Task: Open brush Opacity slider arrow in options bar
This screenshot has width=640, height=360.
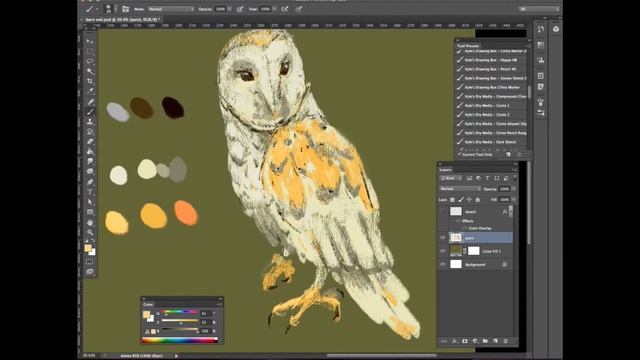Action: click(230, 9)
